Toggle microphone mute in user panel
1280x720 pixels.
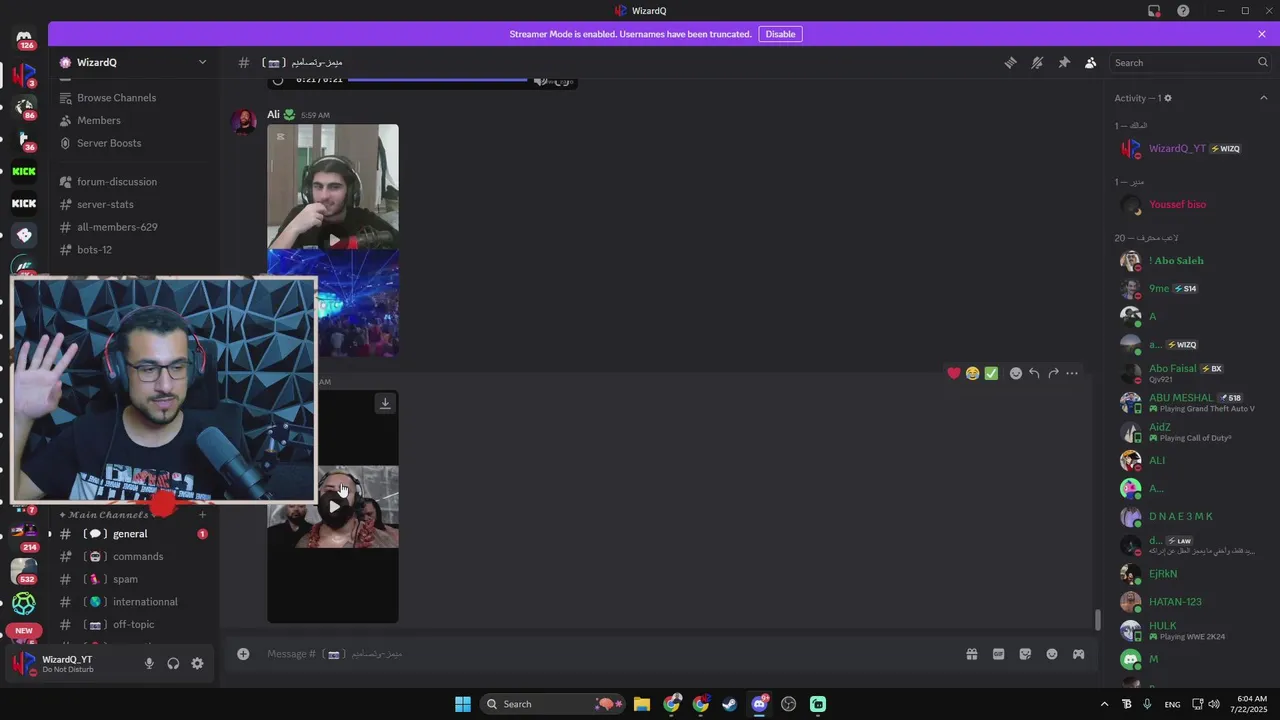click(x=149, y=663)
